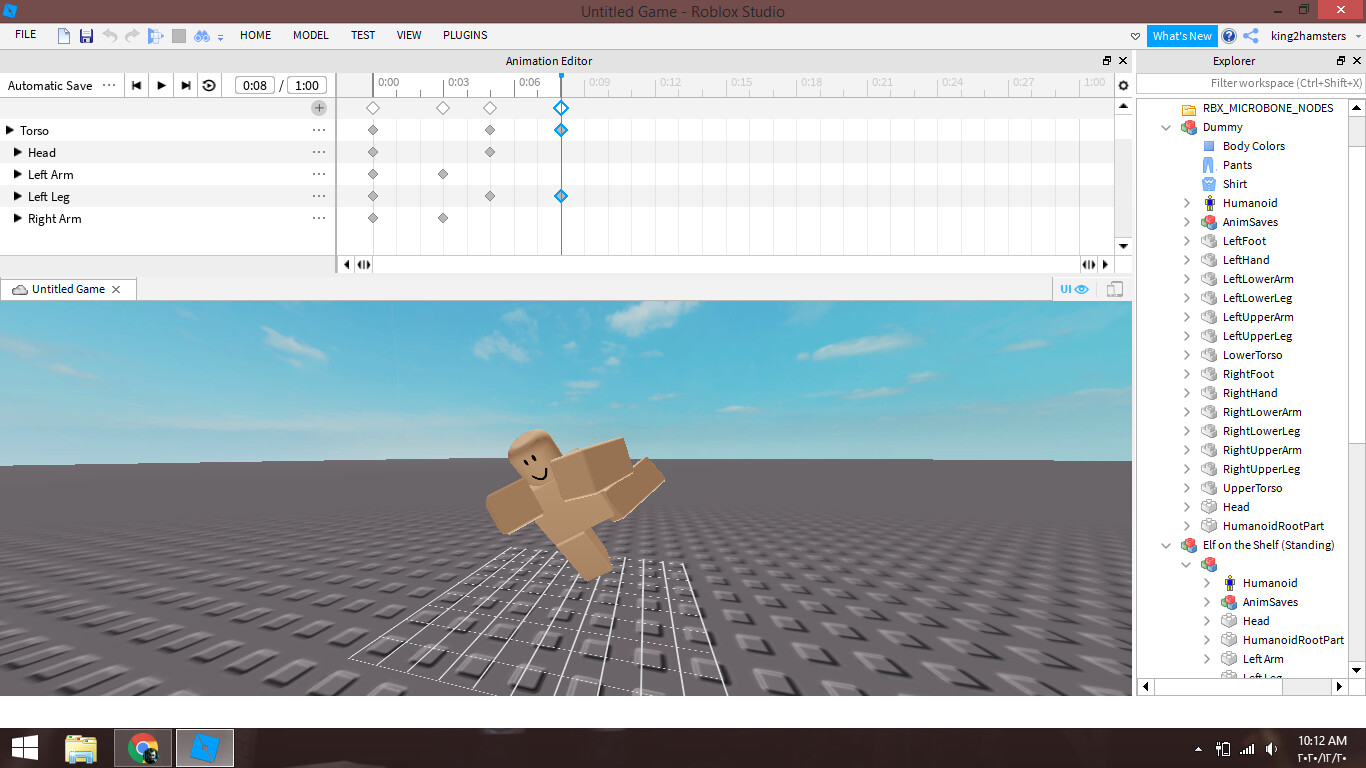
Task: Expand the Torso track
Action: (9, 130)
